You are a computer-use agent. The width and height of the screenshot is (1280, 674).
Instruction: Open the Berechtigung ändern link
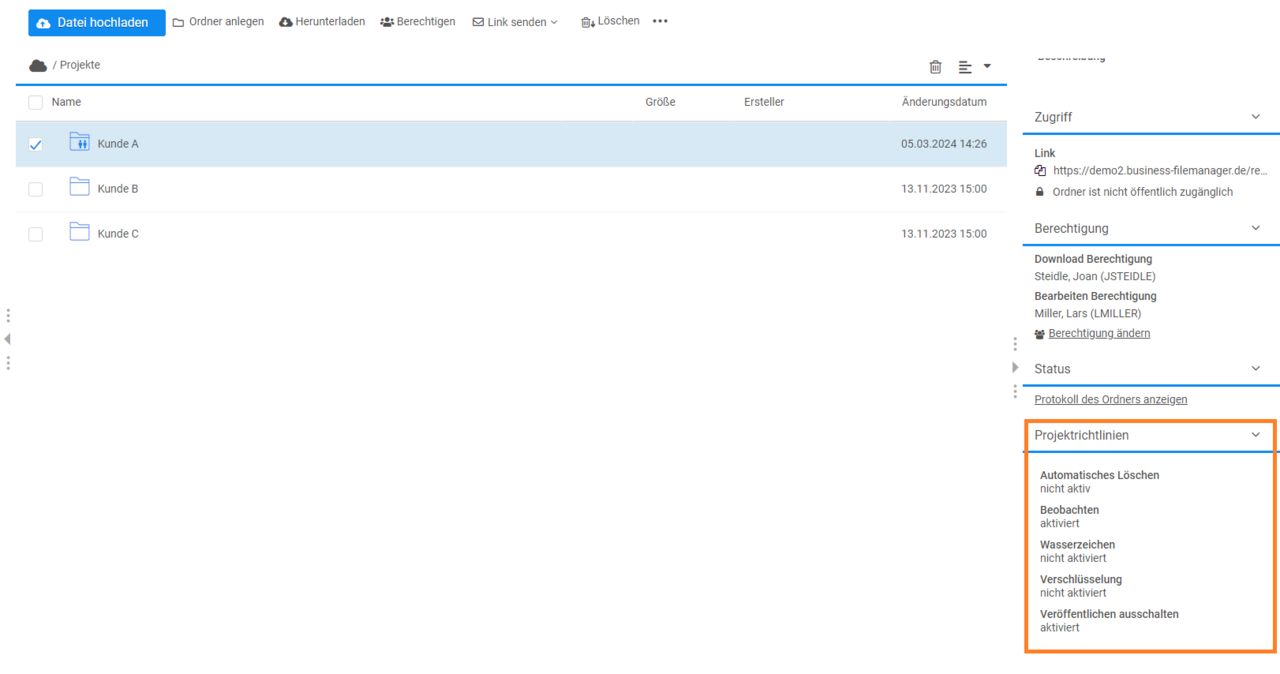[x=1098, y=333]
